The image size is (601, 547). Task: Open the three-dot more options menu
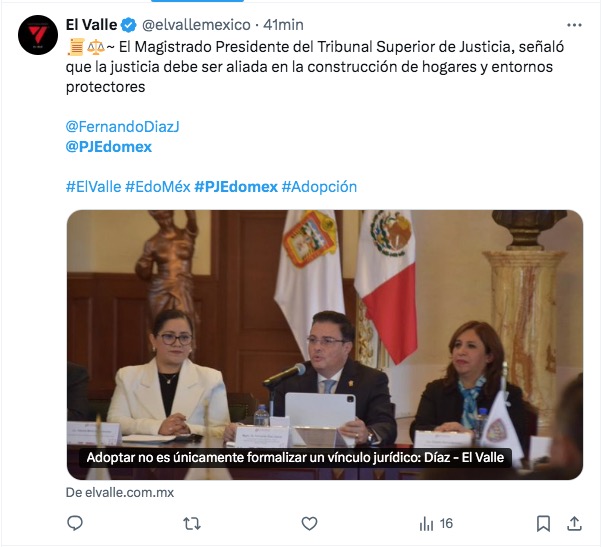tap(574, 25)
